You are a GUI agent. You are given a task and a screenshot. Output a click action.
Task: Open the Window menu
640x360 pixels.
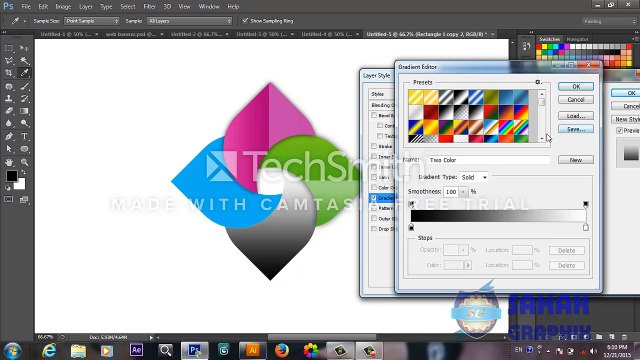tap(209, 7)
